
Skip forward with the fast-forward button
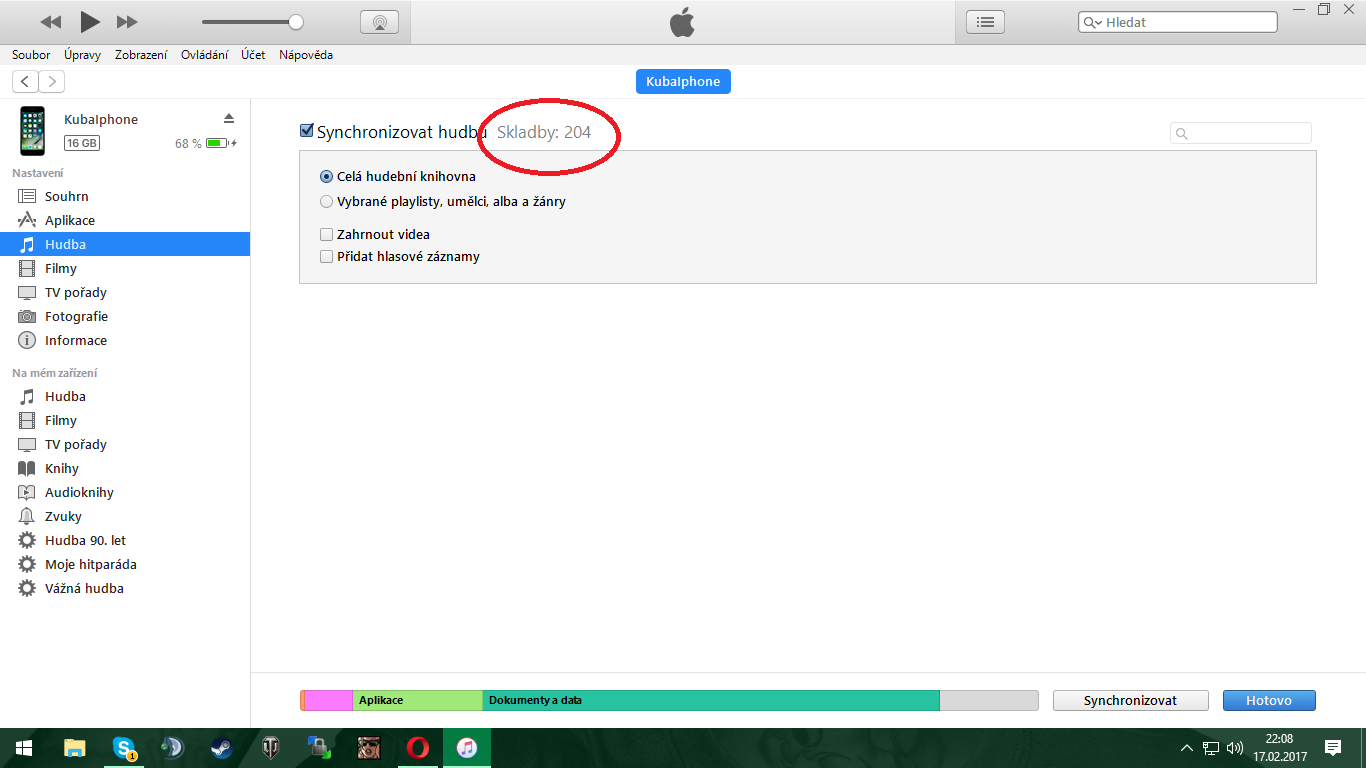tap(127, 22)
